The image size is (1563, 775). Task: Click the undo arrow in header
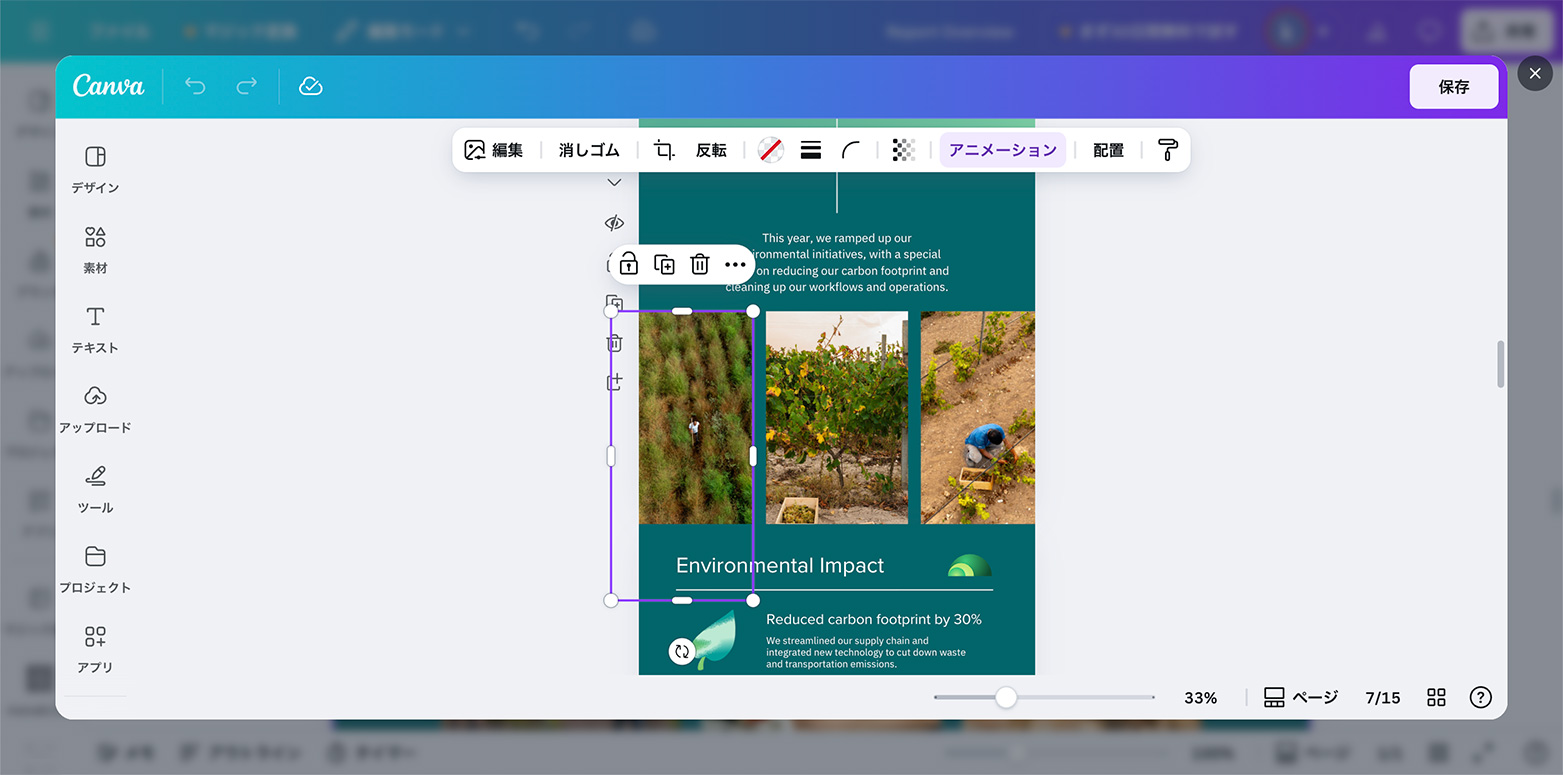click(x=195, y=87)
